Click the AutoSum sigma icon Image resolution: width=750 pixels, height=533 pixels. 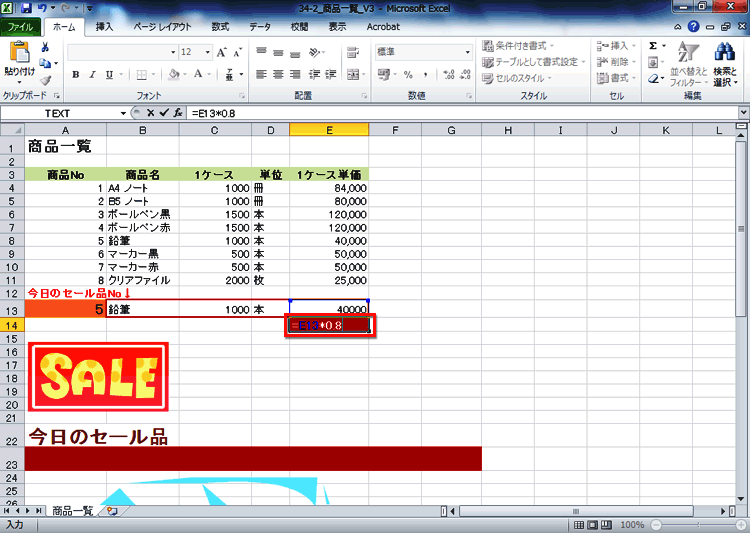coord(653,46)
